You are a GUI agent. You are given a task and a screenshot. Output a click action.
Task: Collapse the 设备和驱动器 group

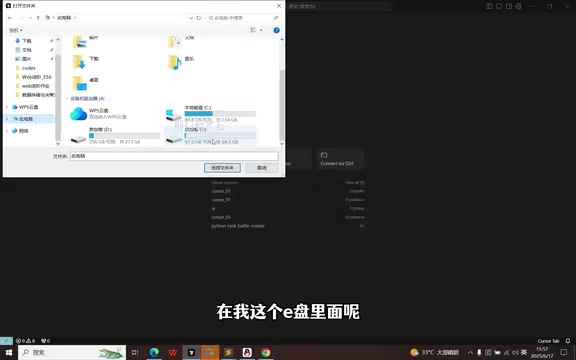point(67,98)
